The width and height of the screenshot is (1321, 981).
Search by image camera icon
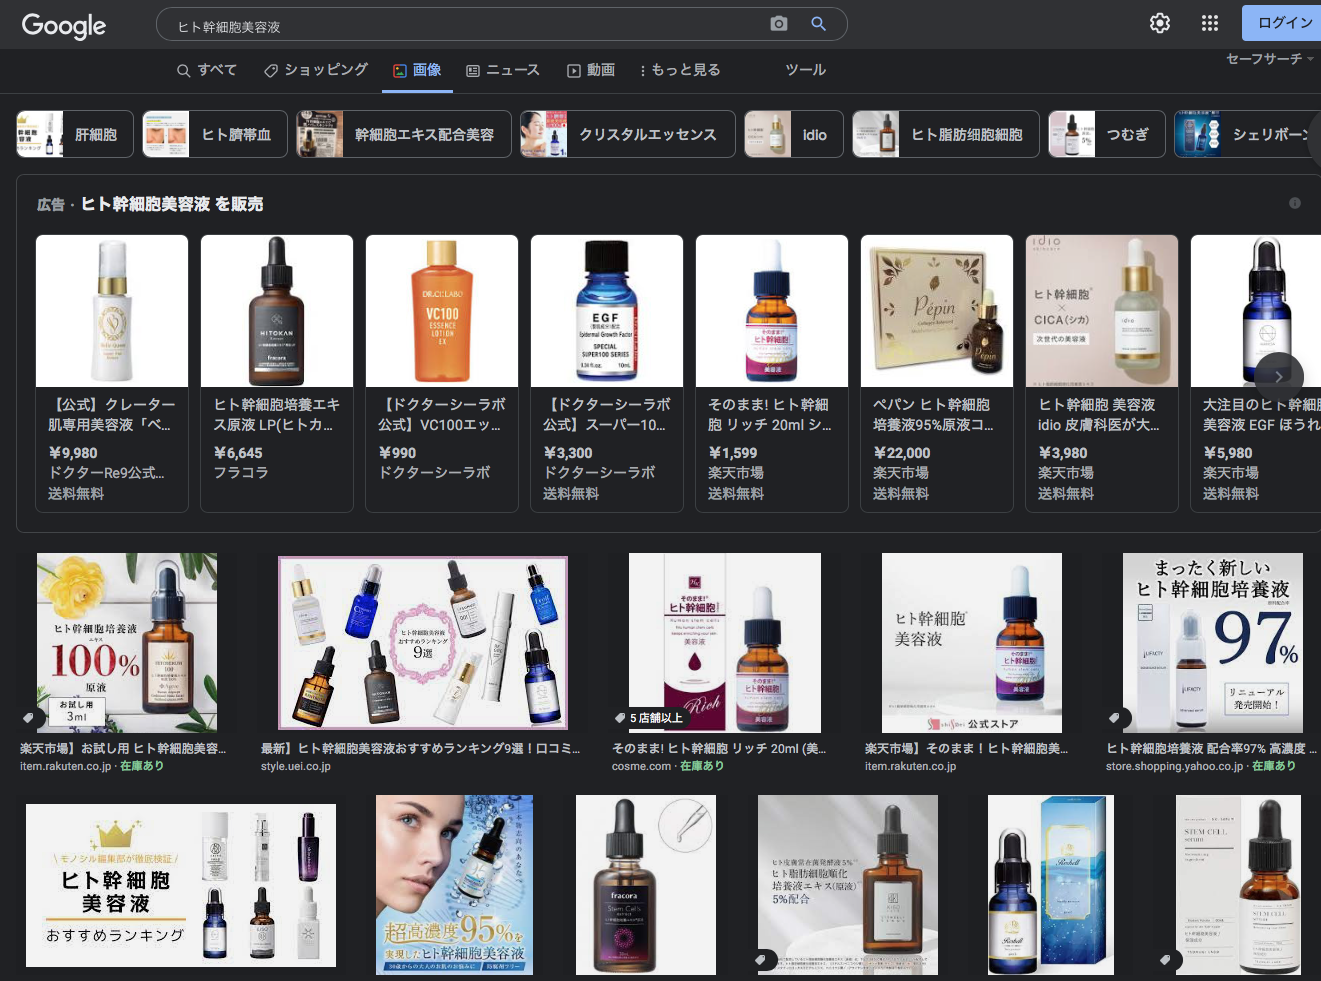click(x=779, y=24)
